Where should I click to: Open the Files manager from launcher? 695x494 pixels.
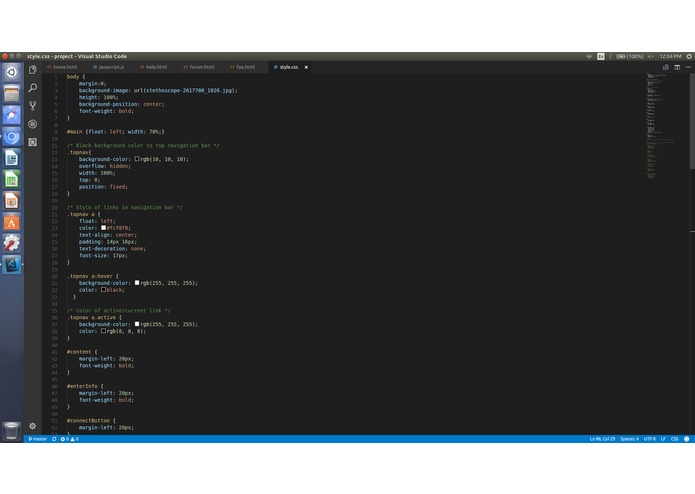pos(12,93)
